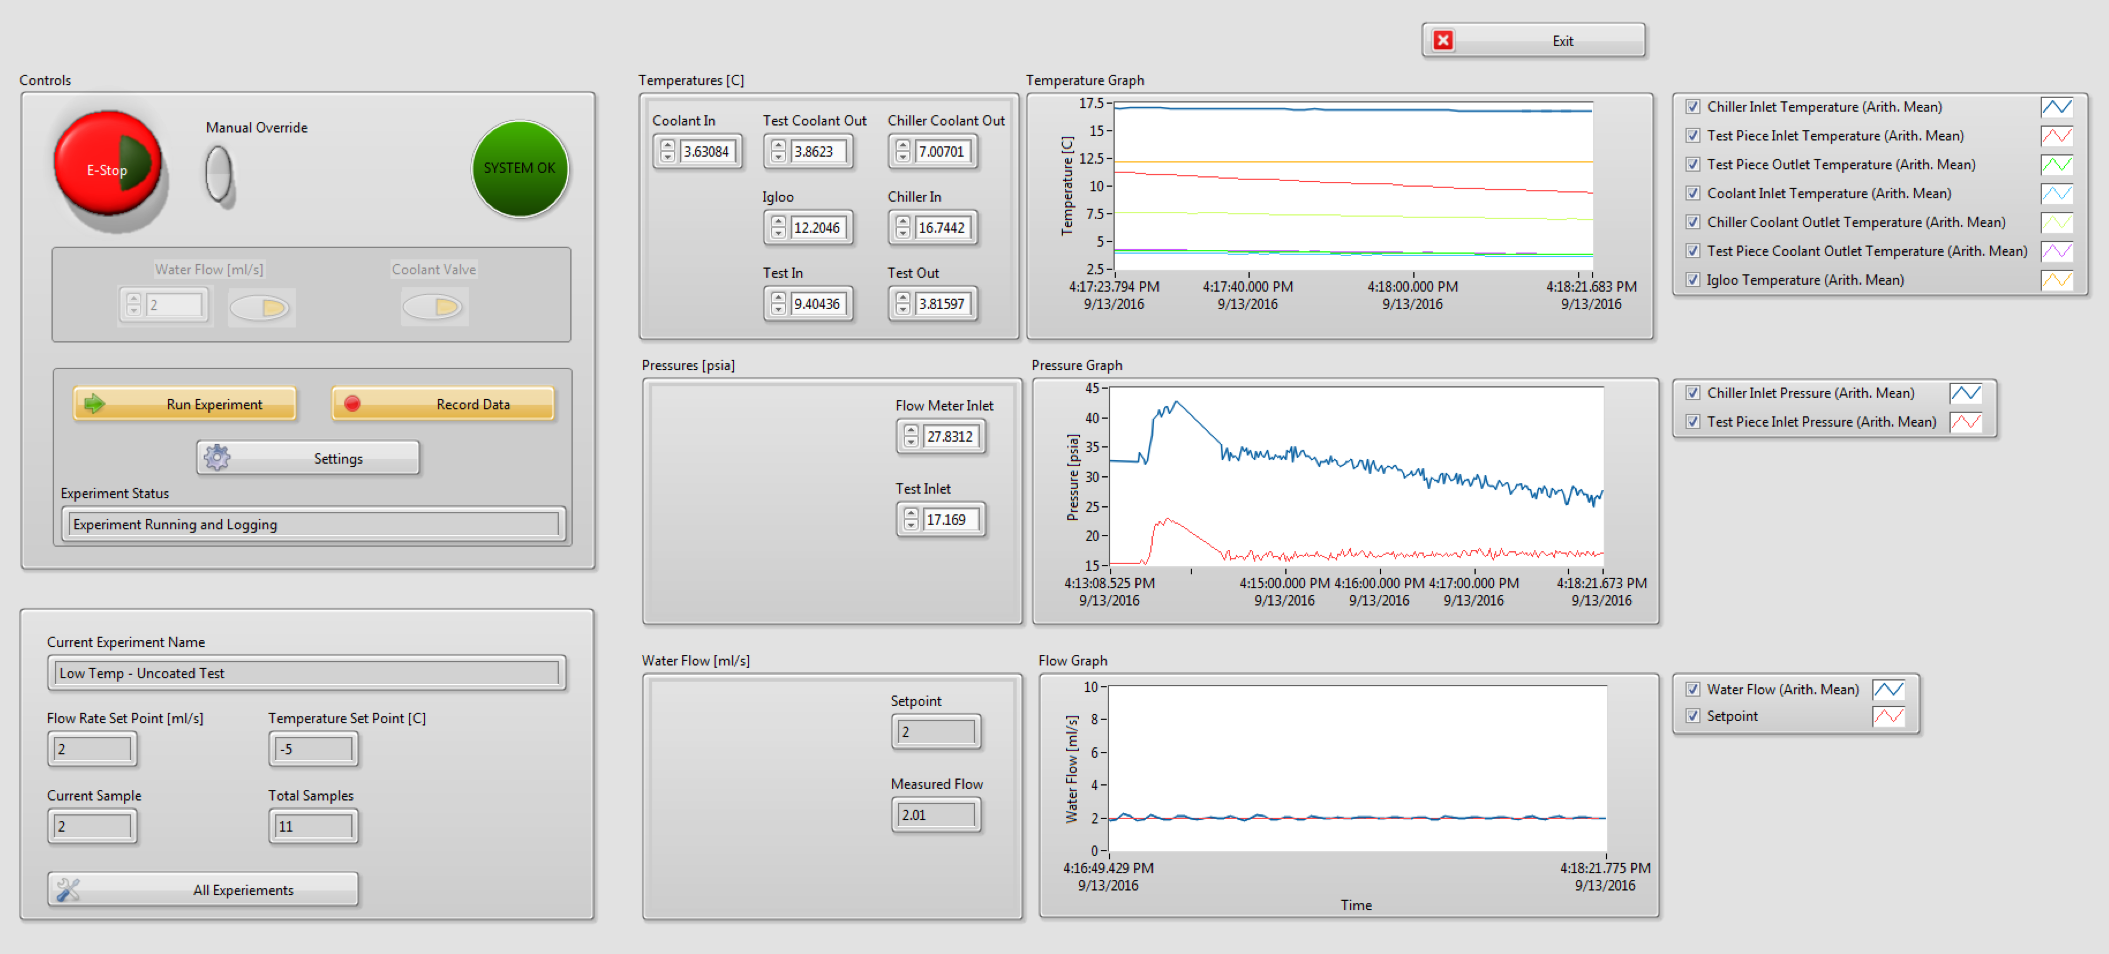Viewport: 2109px width, 954px height.
Task: Click the tools icon on All Experiements button
Action: [x=68, y=889]
